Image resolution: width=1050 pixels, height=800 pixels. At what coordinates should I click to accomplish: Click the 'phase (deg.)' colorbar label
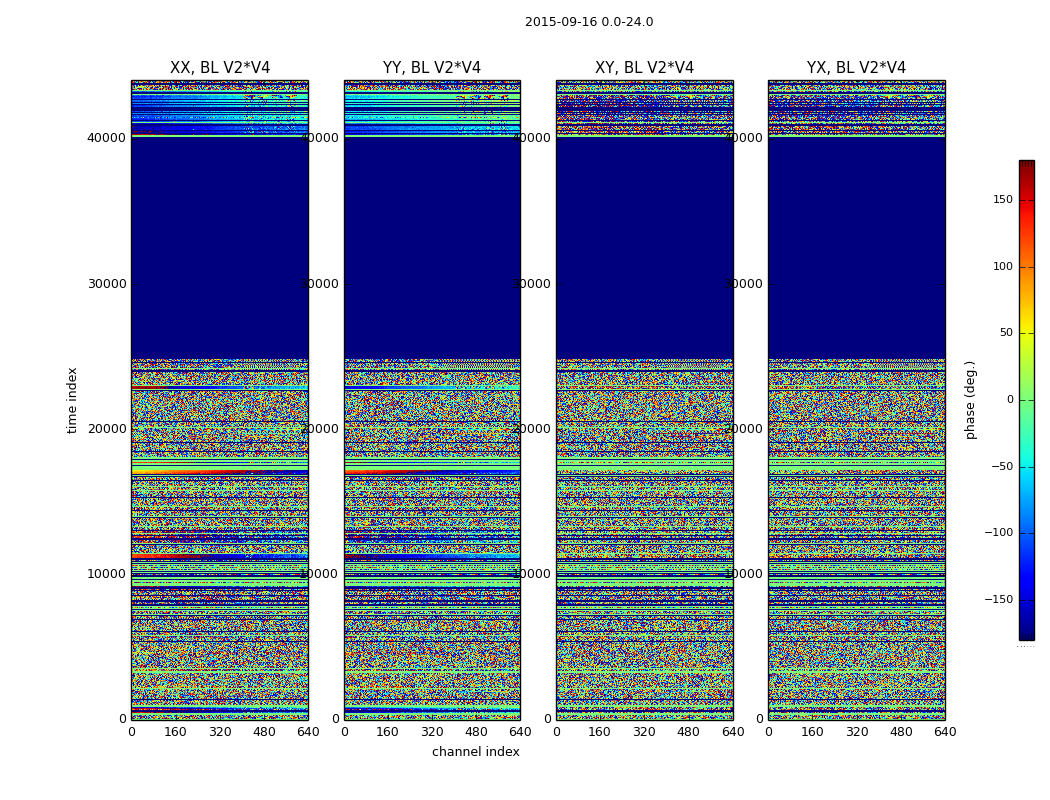[x=970, y=400]
